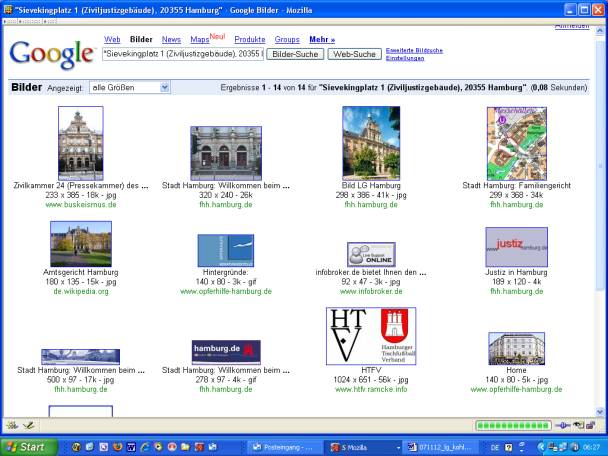Click 'Hintergründe:' row's www.opferhilfe-hamburg.de text
The height and width of the screenshot is (456, 608).
pyautogui.click(x=226, y=292)
